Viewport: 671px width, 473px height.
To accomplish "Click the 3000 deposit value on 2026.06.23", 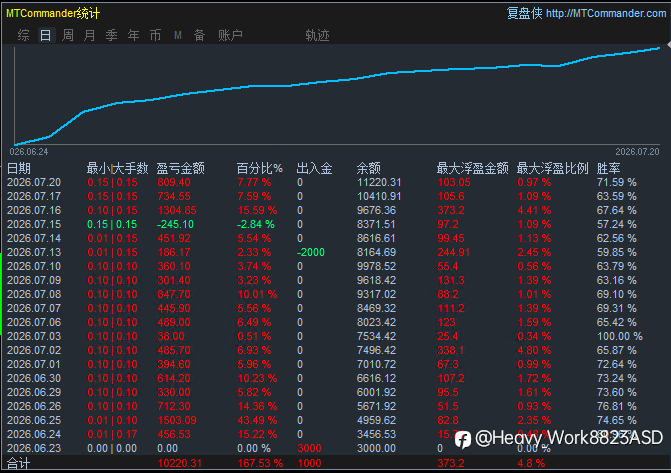I will tap(309, 449).
